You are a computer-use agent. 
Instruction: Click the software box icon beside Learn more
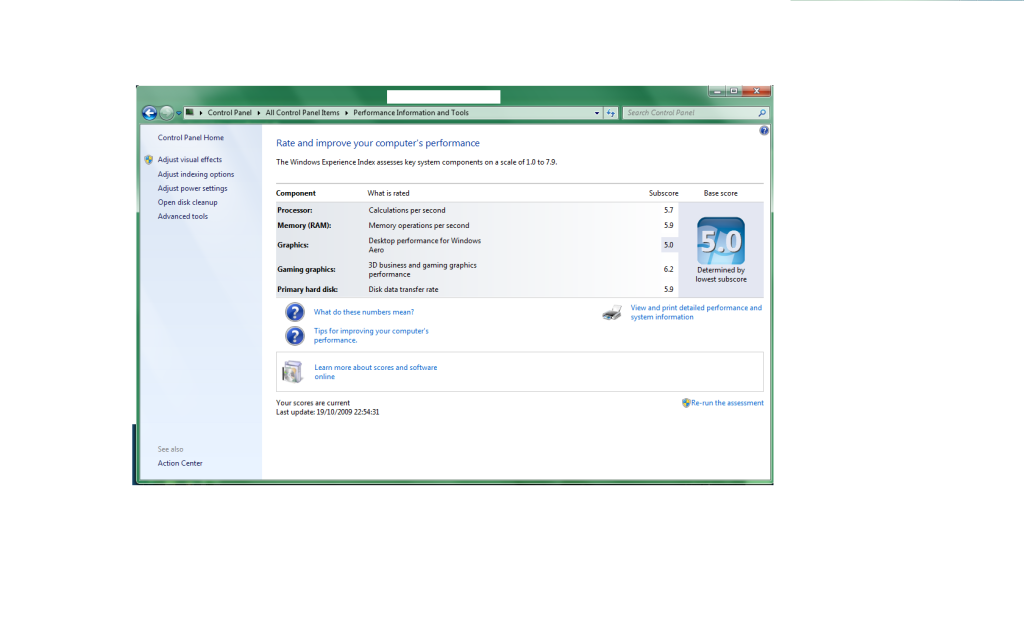click(292, 372)
